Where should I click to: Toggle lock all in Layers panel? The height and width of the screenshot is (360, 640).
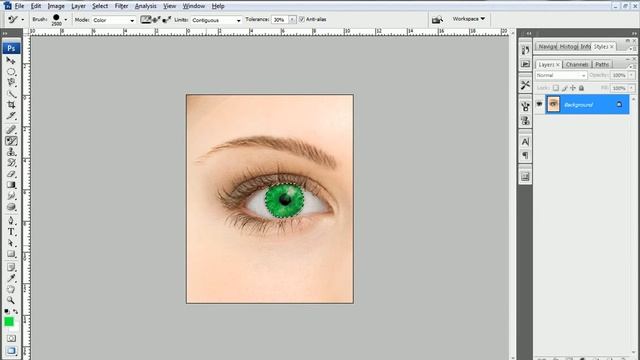tap(581, 88)
